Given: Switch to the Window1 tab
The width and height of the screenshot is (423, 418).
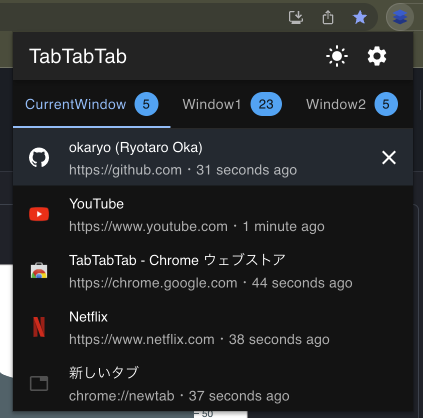Looking at the screenshot, I should 232,104.
